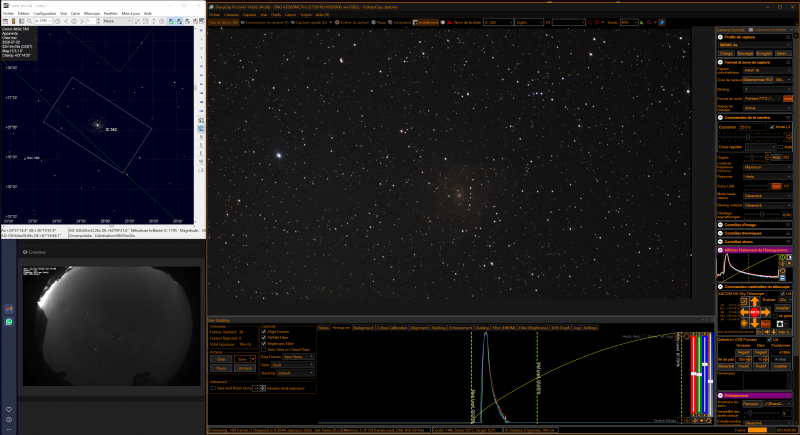
Task: Open the field of view dropdown in Cartes du Ciel
Action: tap(43, 21)
